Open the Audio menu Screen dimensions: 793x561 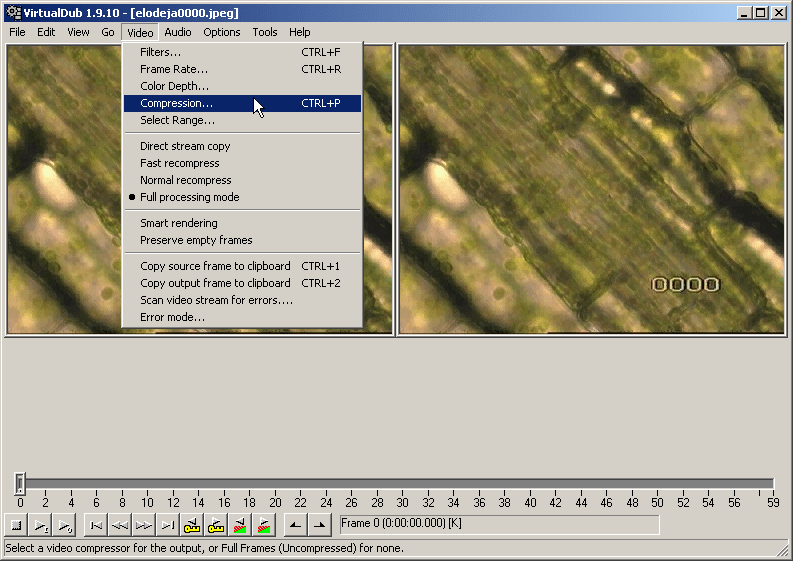(178, 32)
